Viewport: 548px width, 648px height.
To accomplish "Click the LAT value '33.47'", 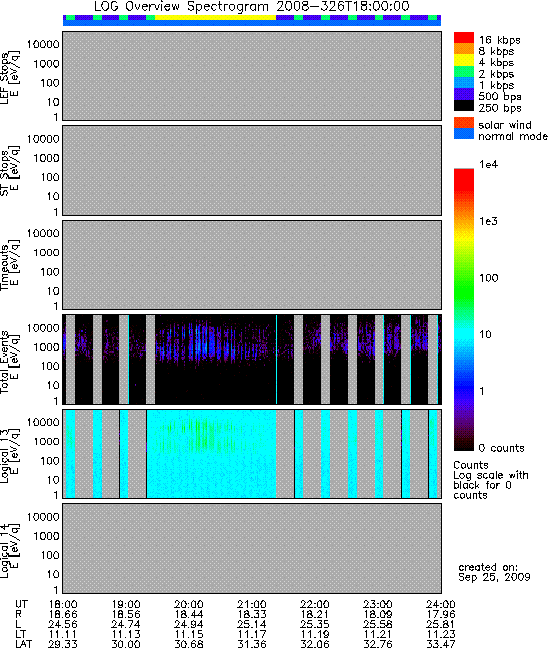I will pos(441,644).
